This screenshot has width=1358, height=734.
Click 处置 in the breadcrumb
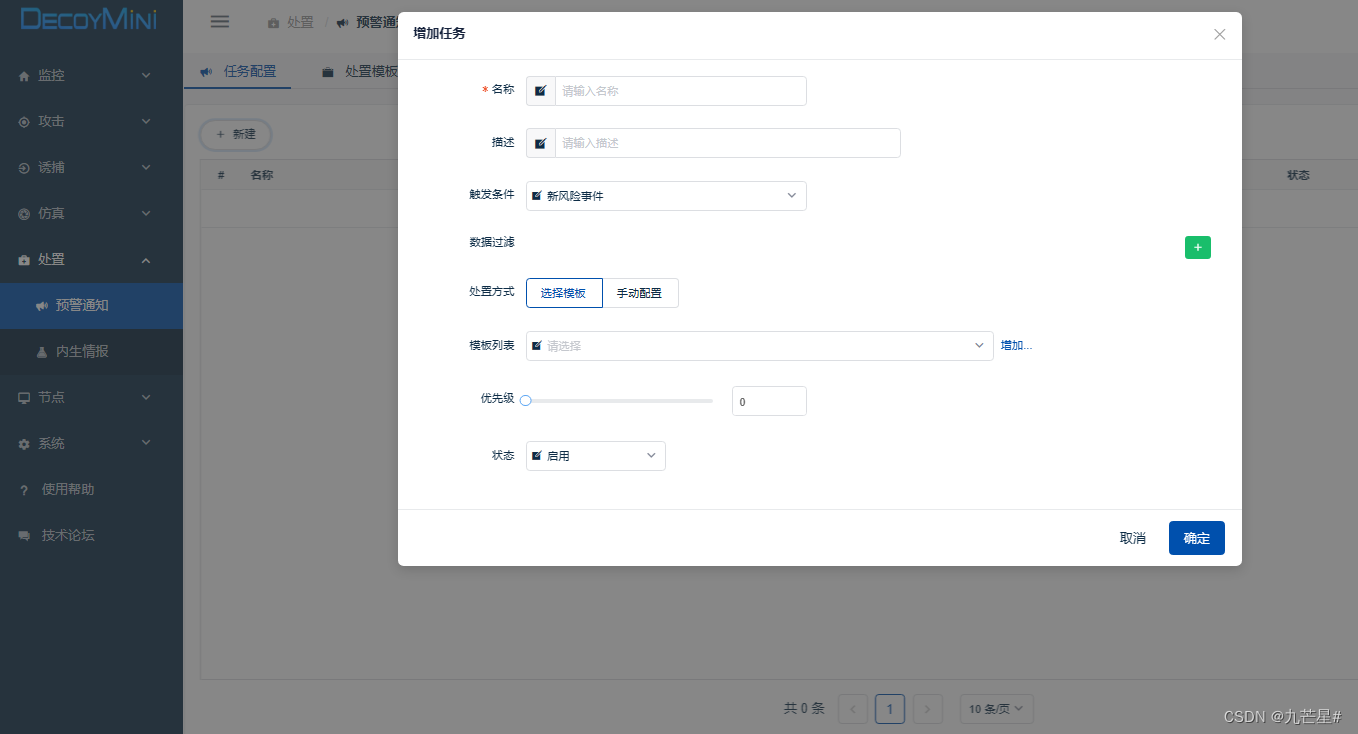point(300,22)
